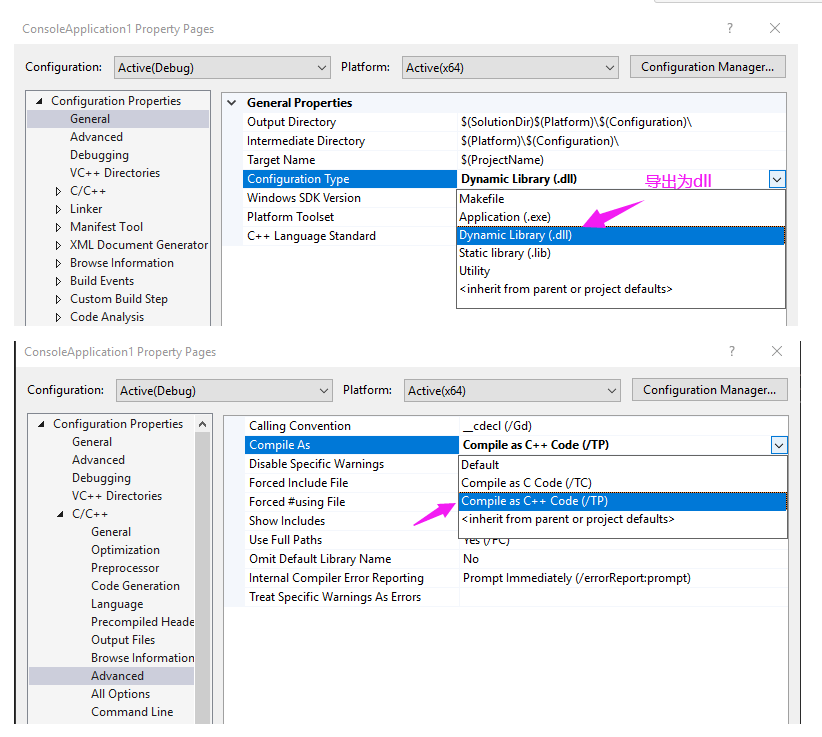
Task: Choose Compile as C Code (/TC) option
Action: tap(526, 483)
